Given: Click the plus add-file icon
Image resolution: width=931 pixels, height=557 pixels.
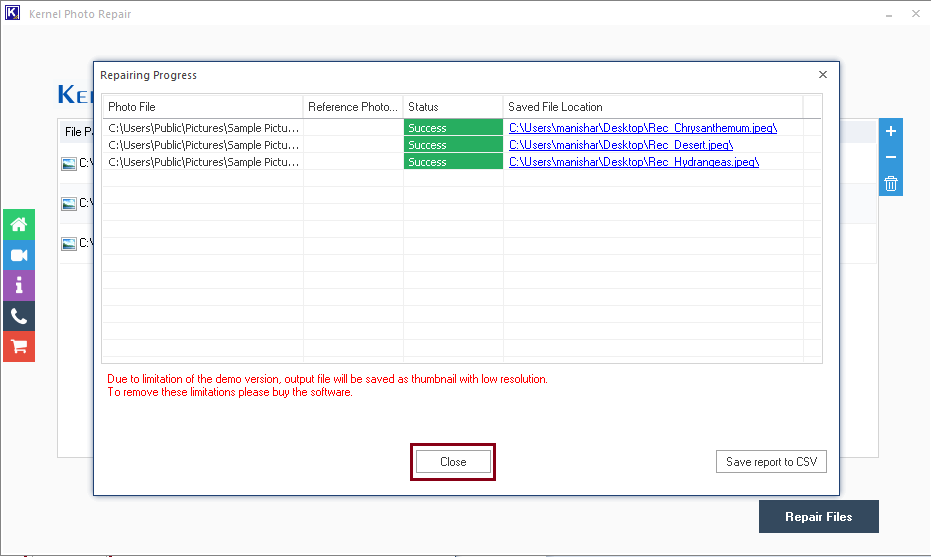Looking at the screenshot, I should (x=891, y=131).
